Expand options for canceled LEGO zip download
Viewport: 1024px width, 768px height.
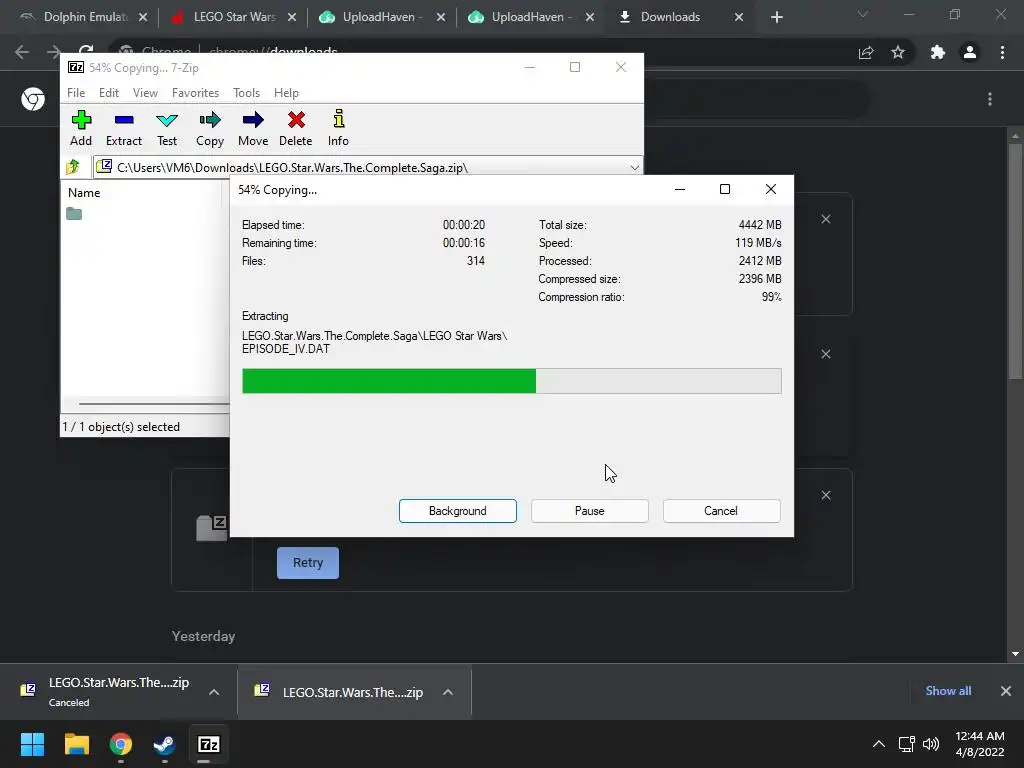point(214,692)
